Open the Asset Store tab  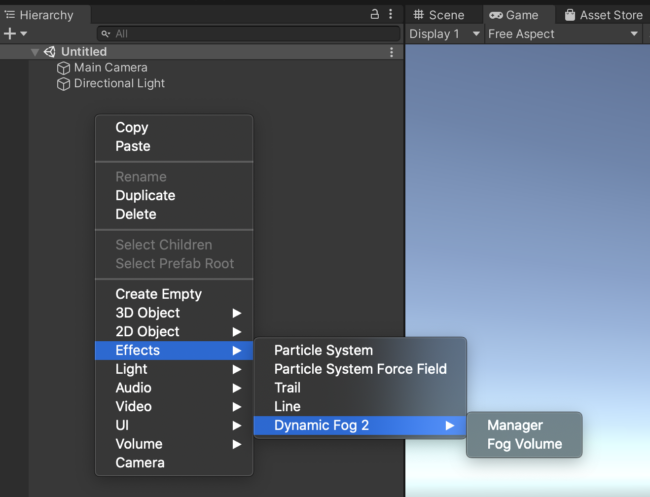(x=603, y=15)
